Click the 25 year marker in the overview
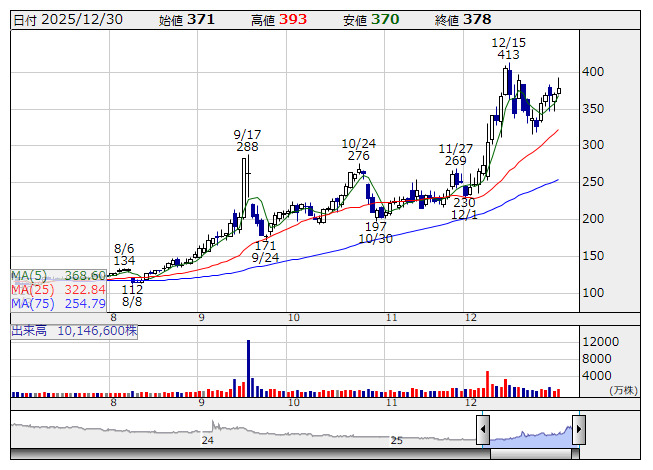Image resolution: width=653 pixels, height=470 pixels. (x=396, y=440)
